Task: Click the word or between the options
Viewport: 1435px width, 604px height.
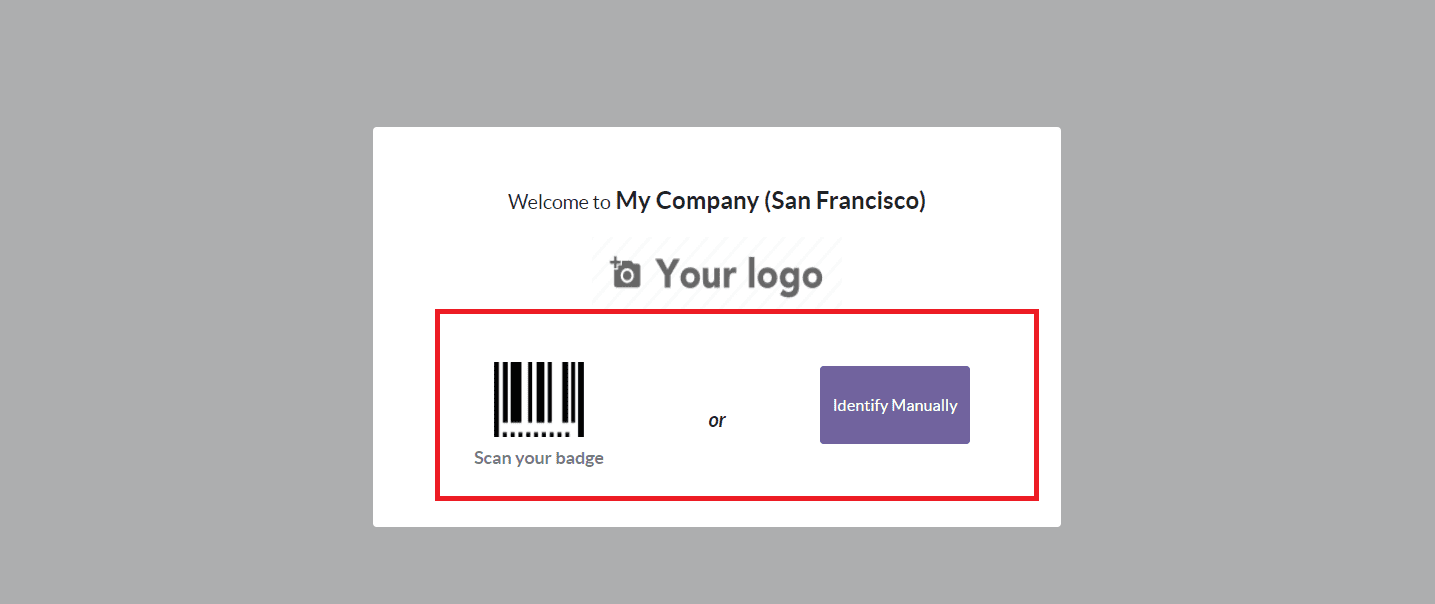Action: pyautogui.click(x=716, y=420)
